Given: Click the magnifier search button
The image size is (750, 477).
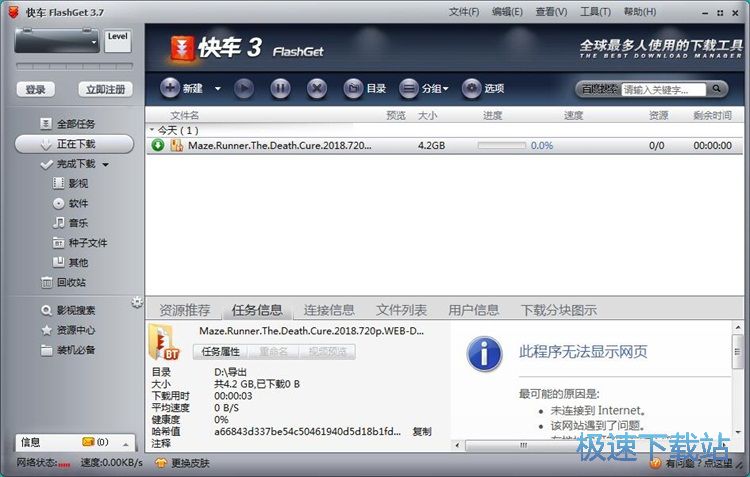Looking at the screenshot, I should pyautogui.click(x=717, y=89).
